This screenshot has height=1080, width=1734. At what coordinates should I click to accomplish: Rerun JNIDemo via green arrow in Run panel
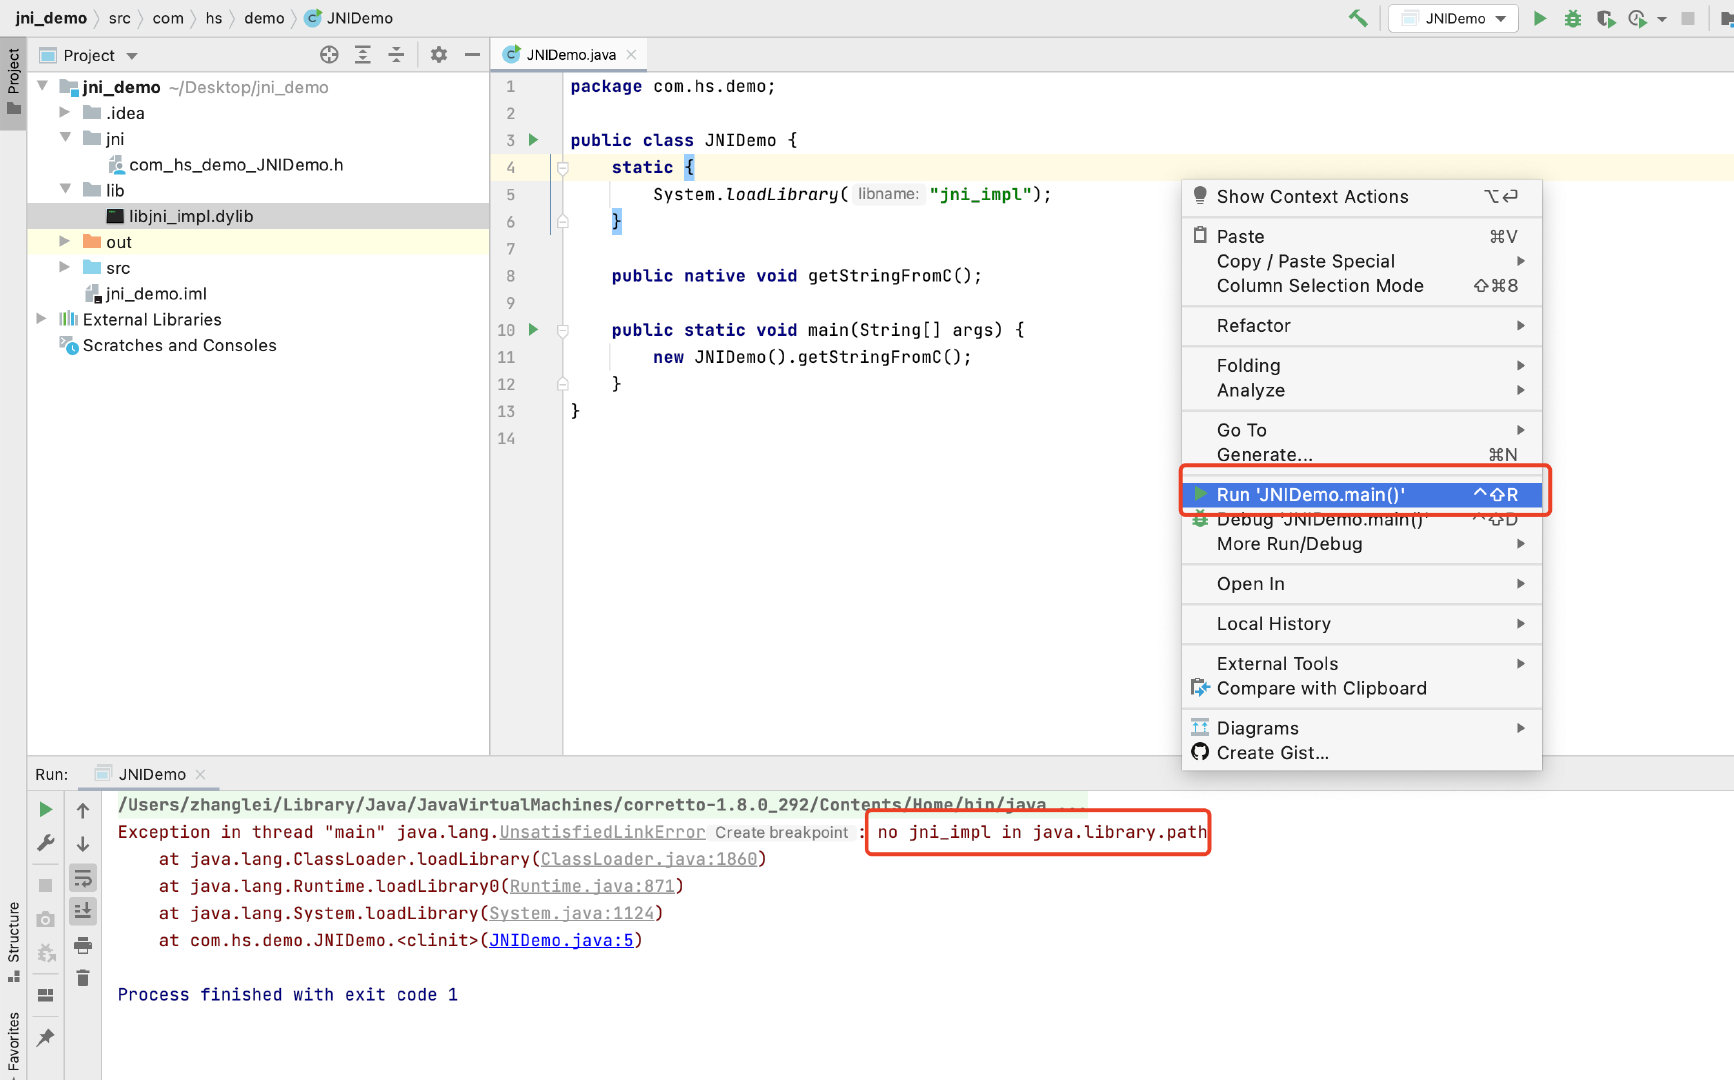click(x=45, y=810)
